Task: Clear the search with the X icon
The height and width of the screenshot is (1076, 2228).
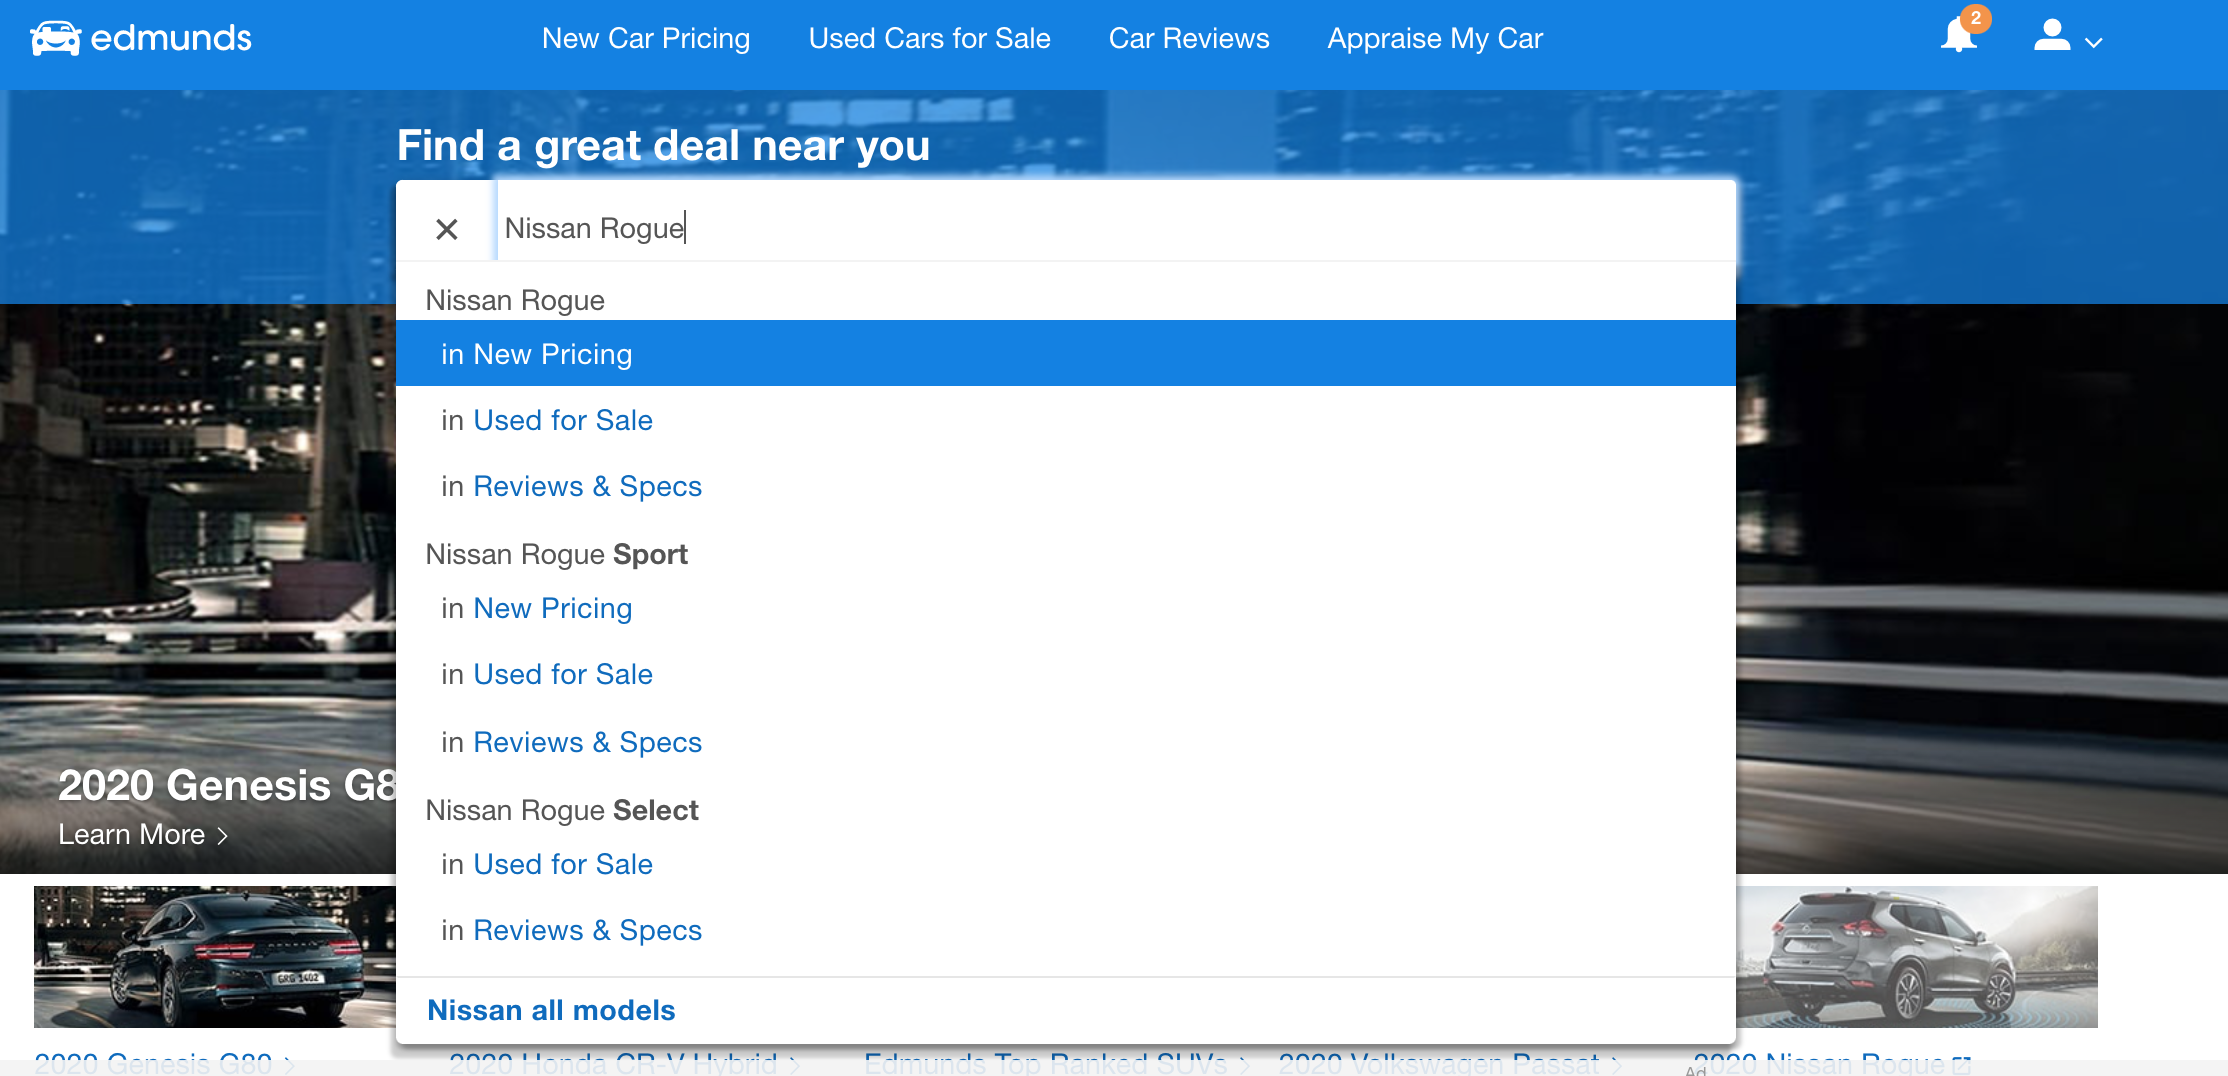Action: point(446,229)
